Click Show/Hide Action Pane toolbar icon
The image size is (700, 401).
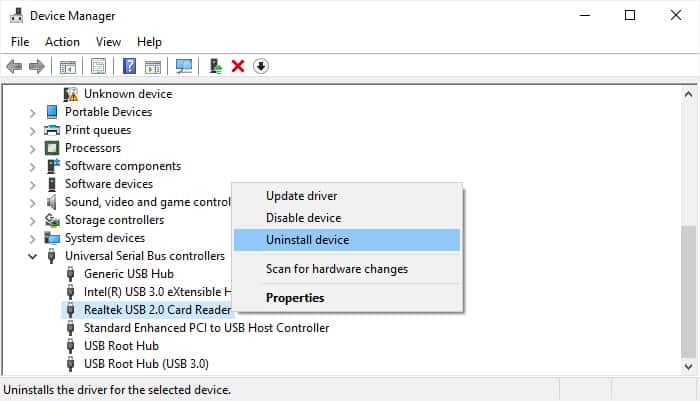point(153,67)
